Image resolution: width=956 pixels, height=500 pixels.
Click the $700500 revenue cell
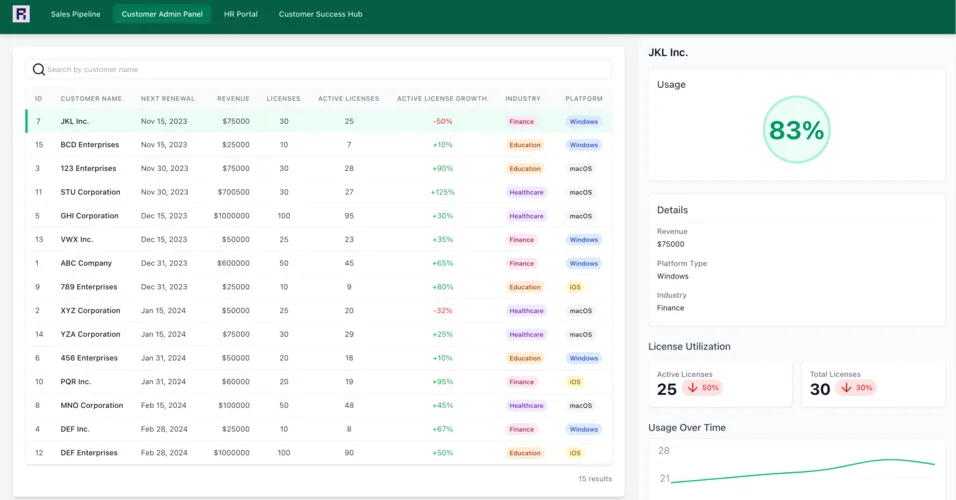pos(234,192)
